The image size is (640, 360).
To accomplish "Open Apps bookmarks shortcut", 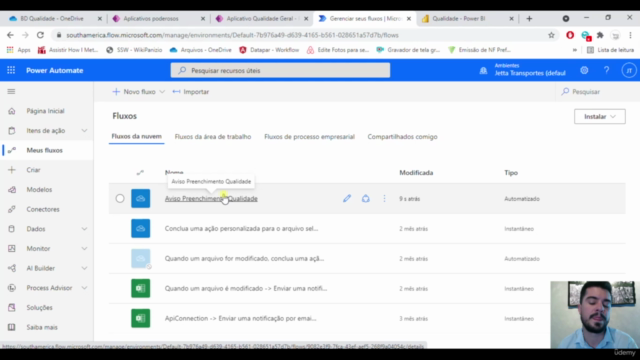I will pyautogui.click(x=18, y=50).
